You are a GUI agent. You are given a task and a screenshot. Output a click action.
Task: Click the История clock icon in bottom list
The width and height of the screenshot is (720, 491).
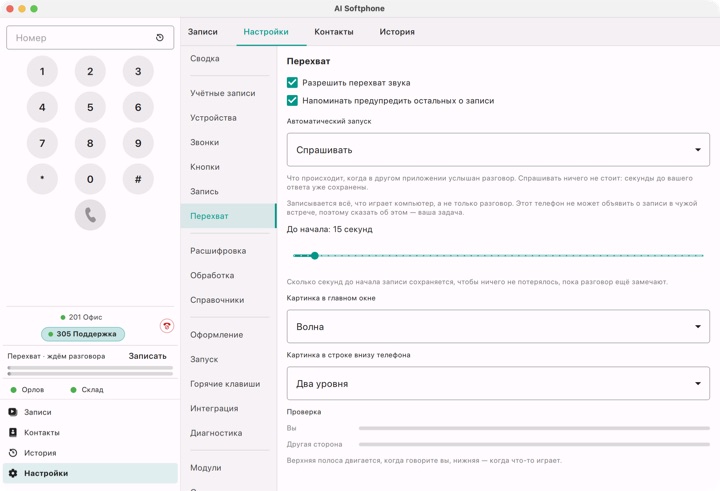[x=13, y=453]
